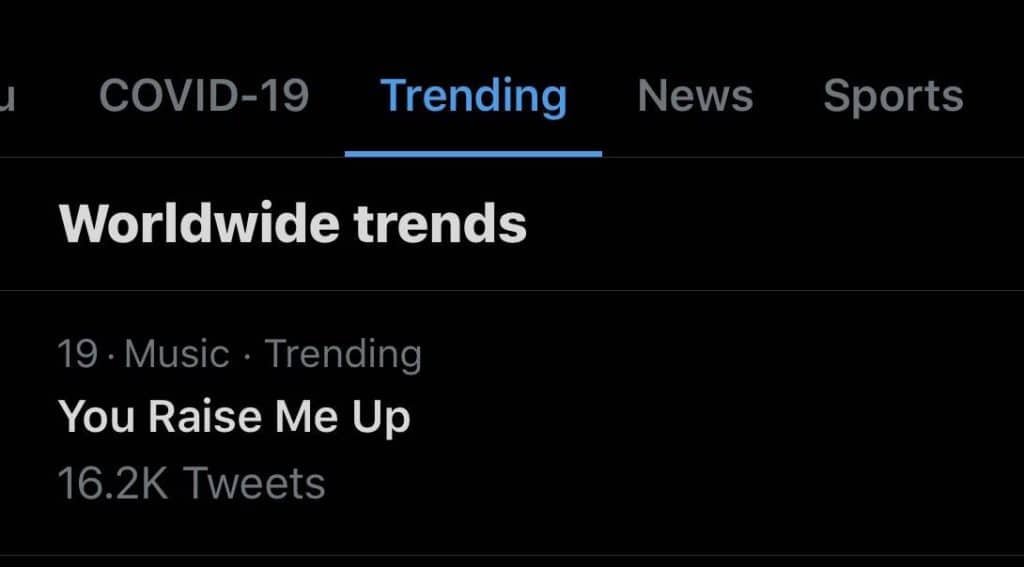This screenshot has width=1024, height=567.
Task: Click the blue underline beneath Trending
Action: coord(473,153)
